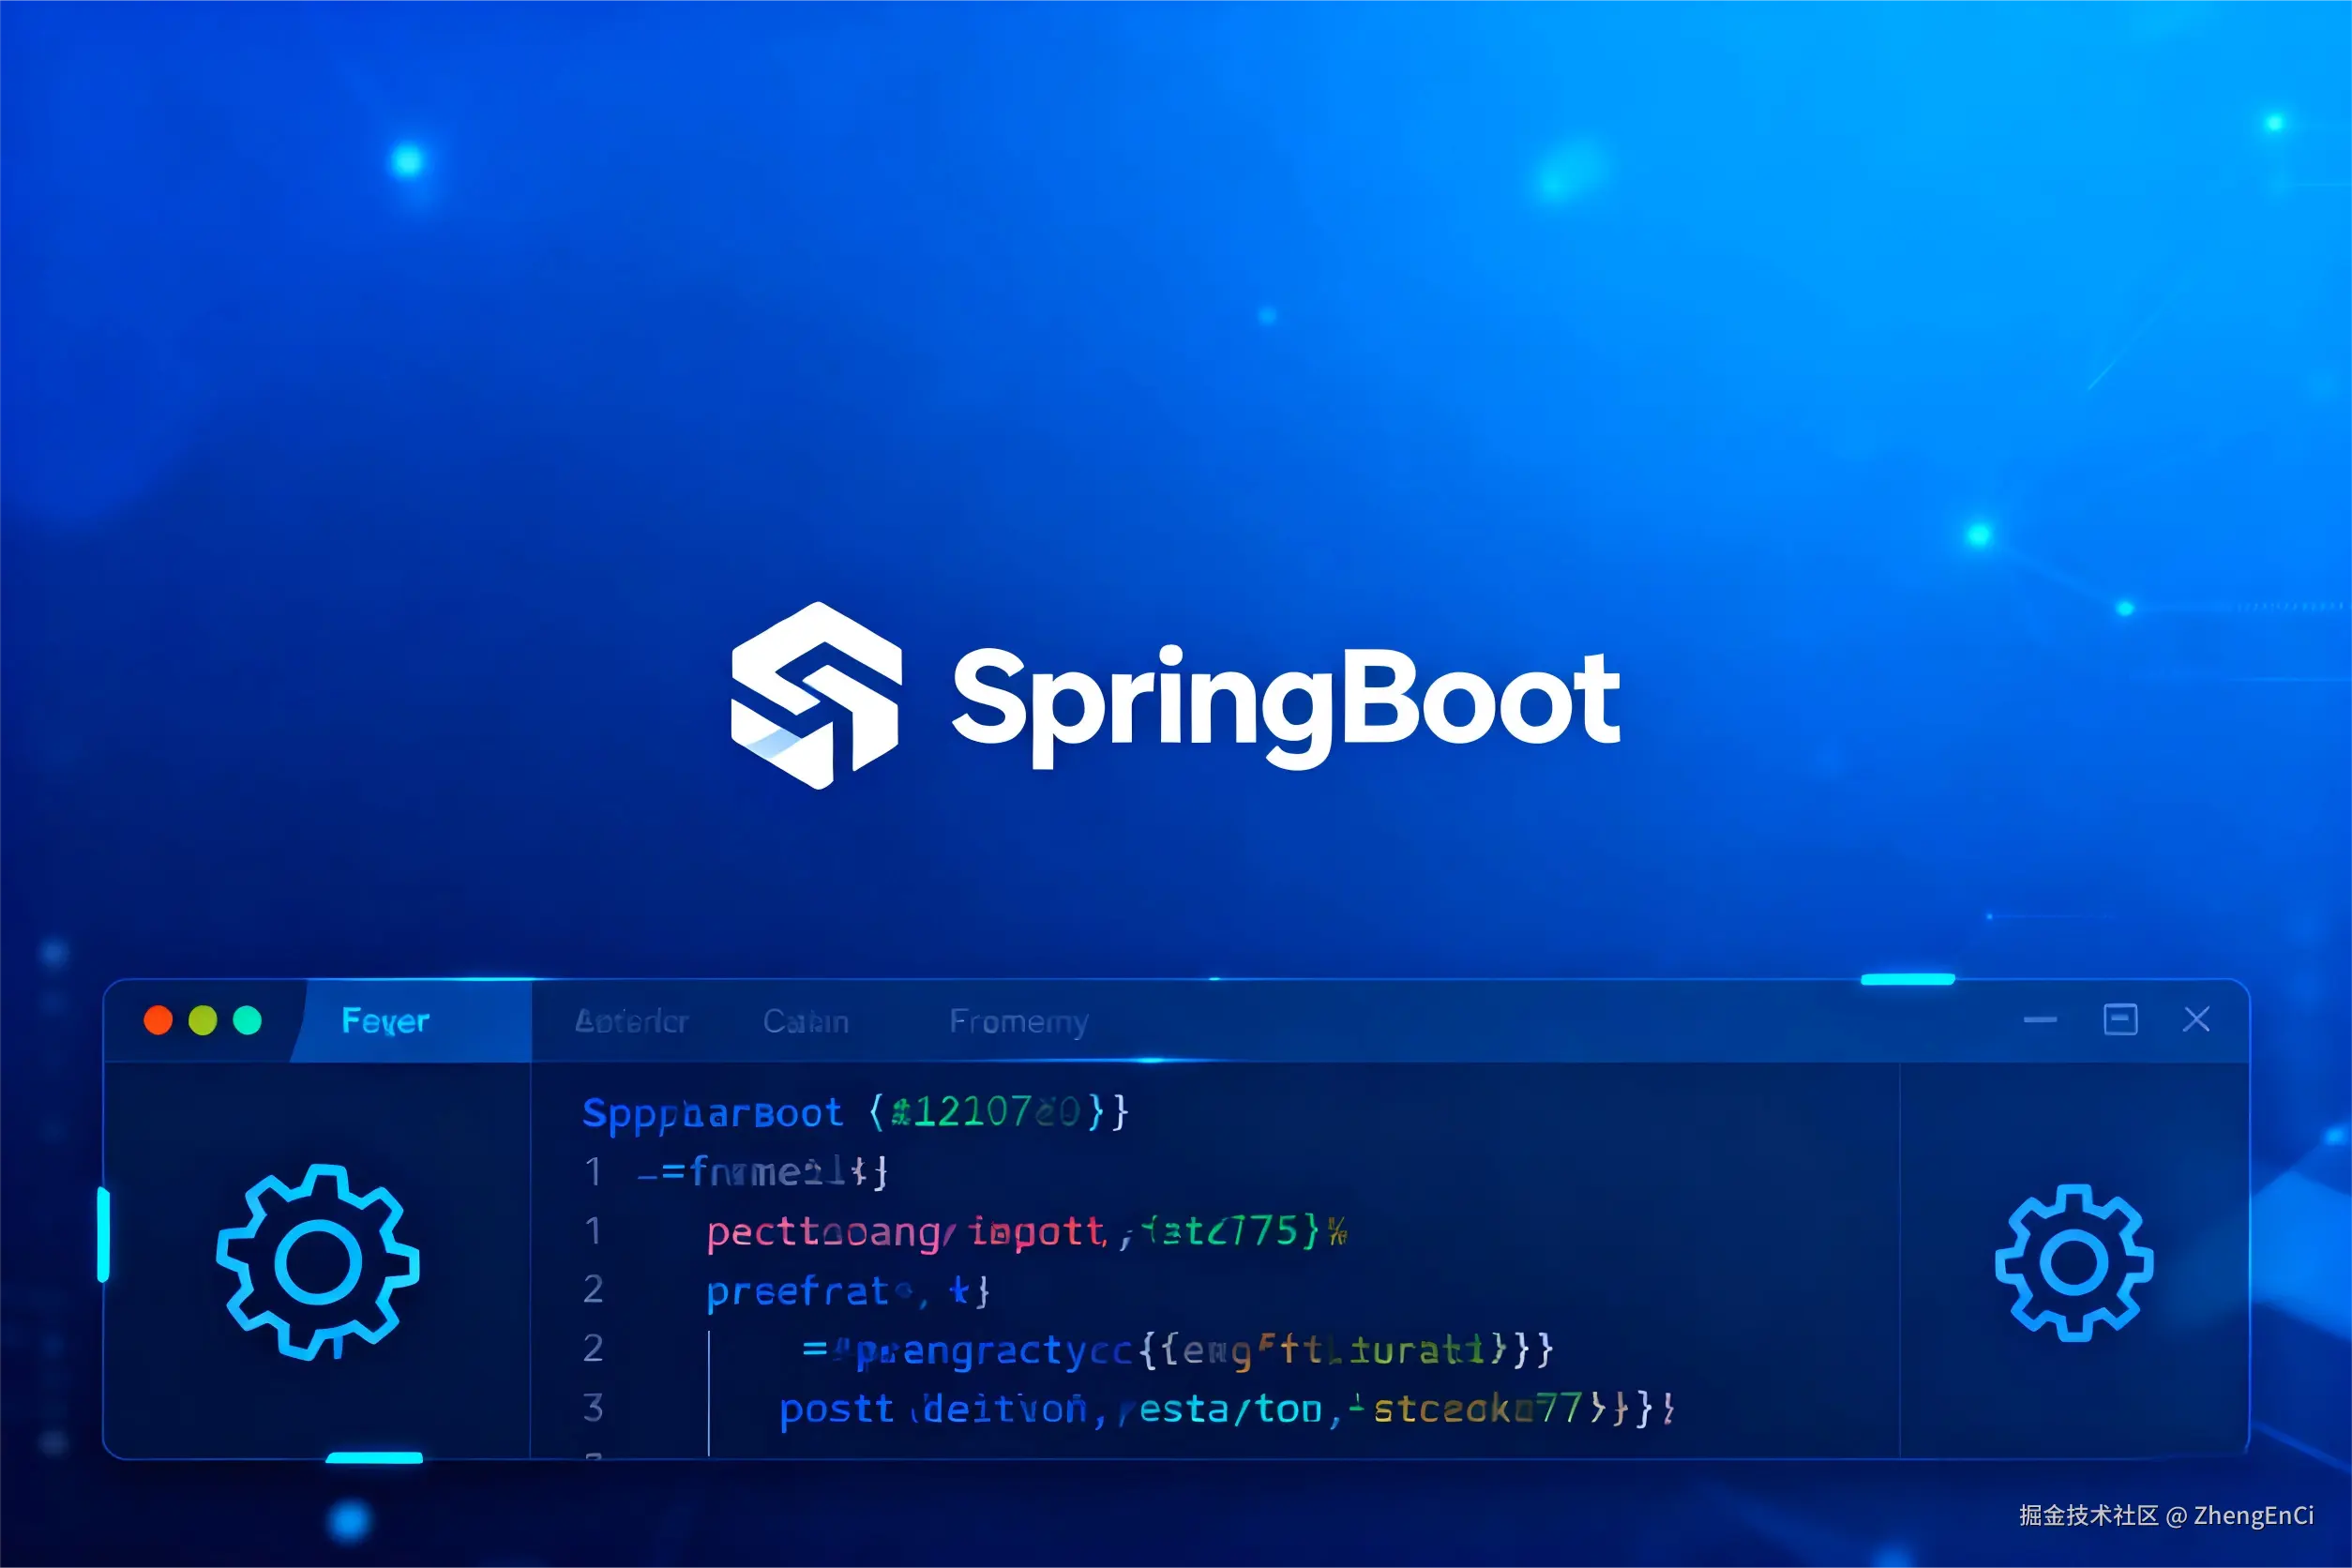The width and height of the screenshot is (2352, 1568).
Task: Click the SpringBoot hexagon logo
Action: pos(816,696)
